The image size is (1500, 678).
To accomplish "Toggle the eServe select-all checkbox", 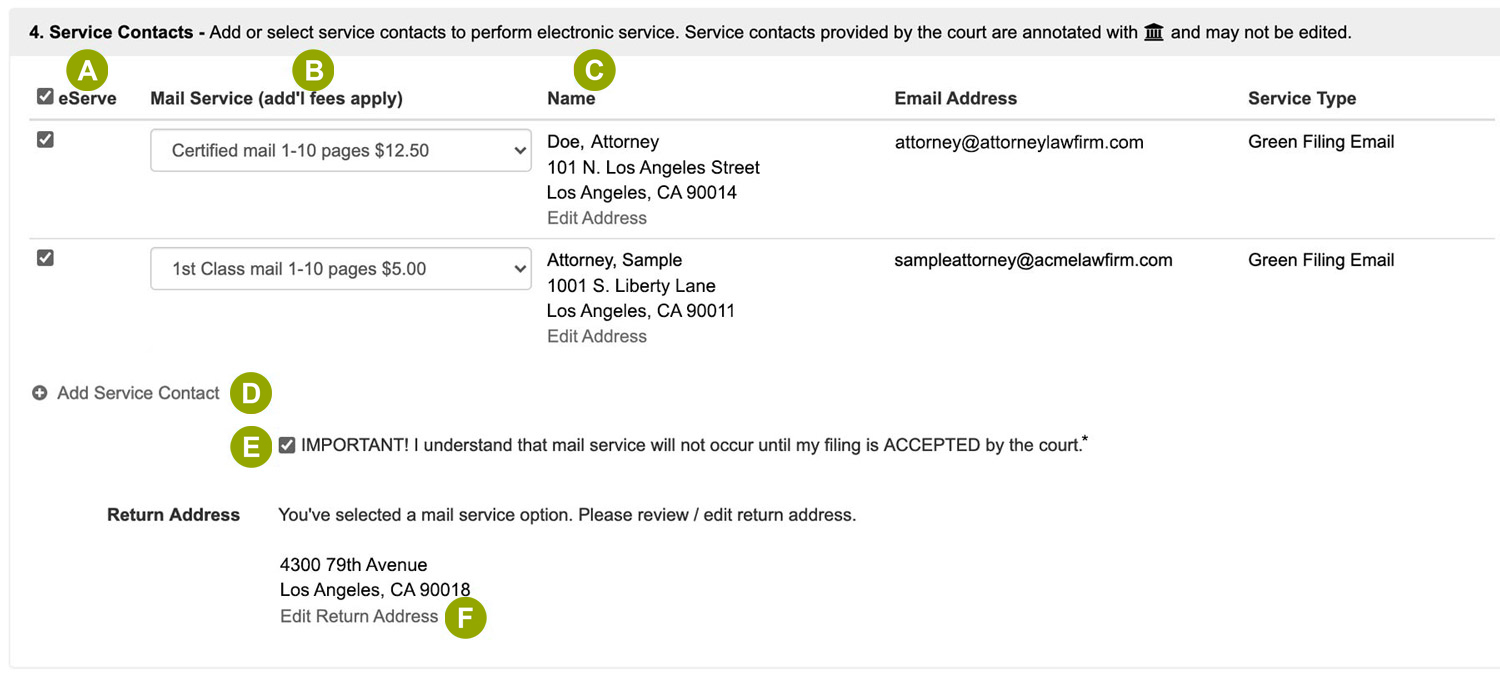I will click(x=44, y=97).
